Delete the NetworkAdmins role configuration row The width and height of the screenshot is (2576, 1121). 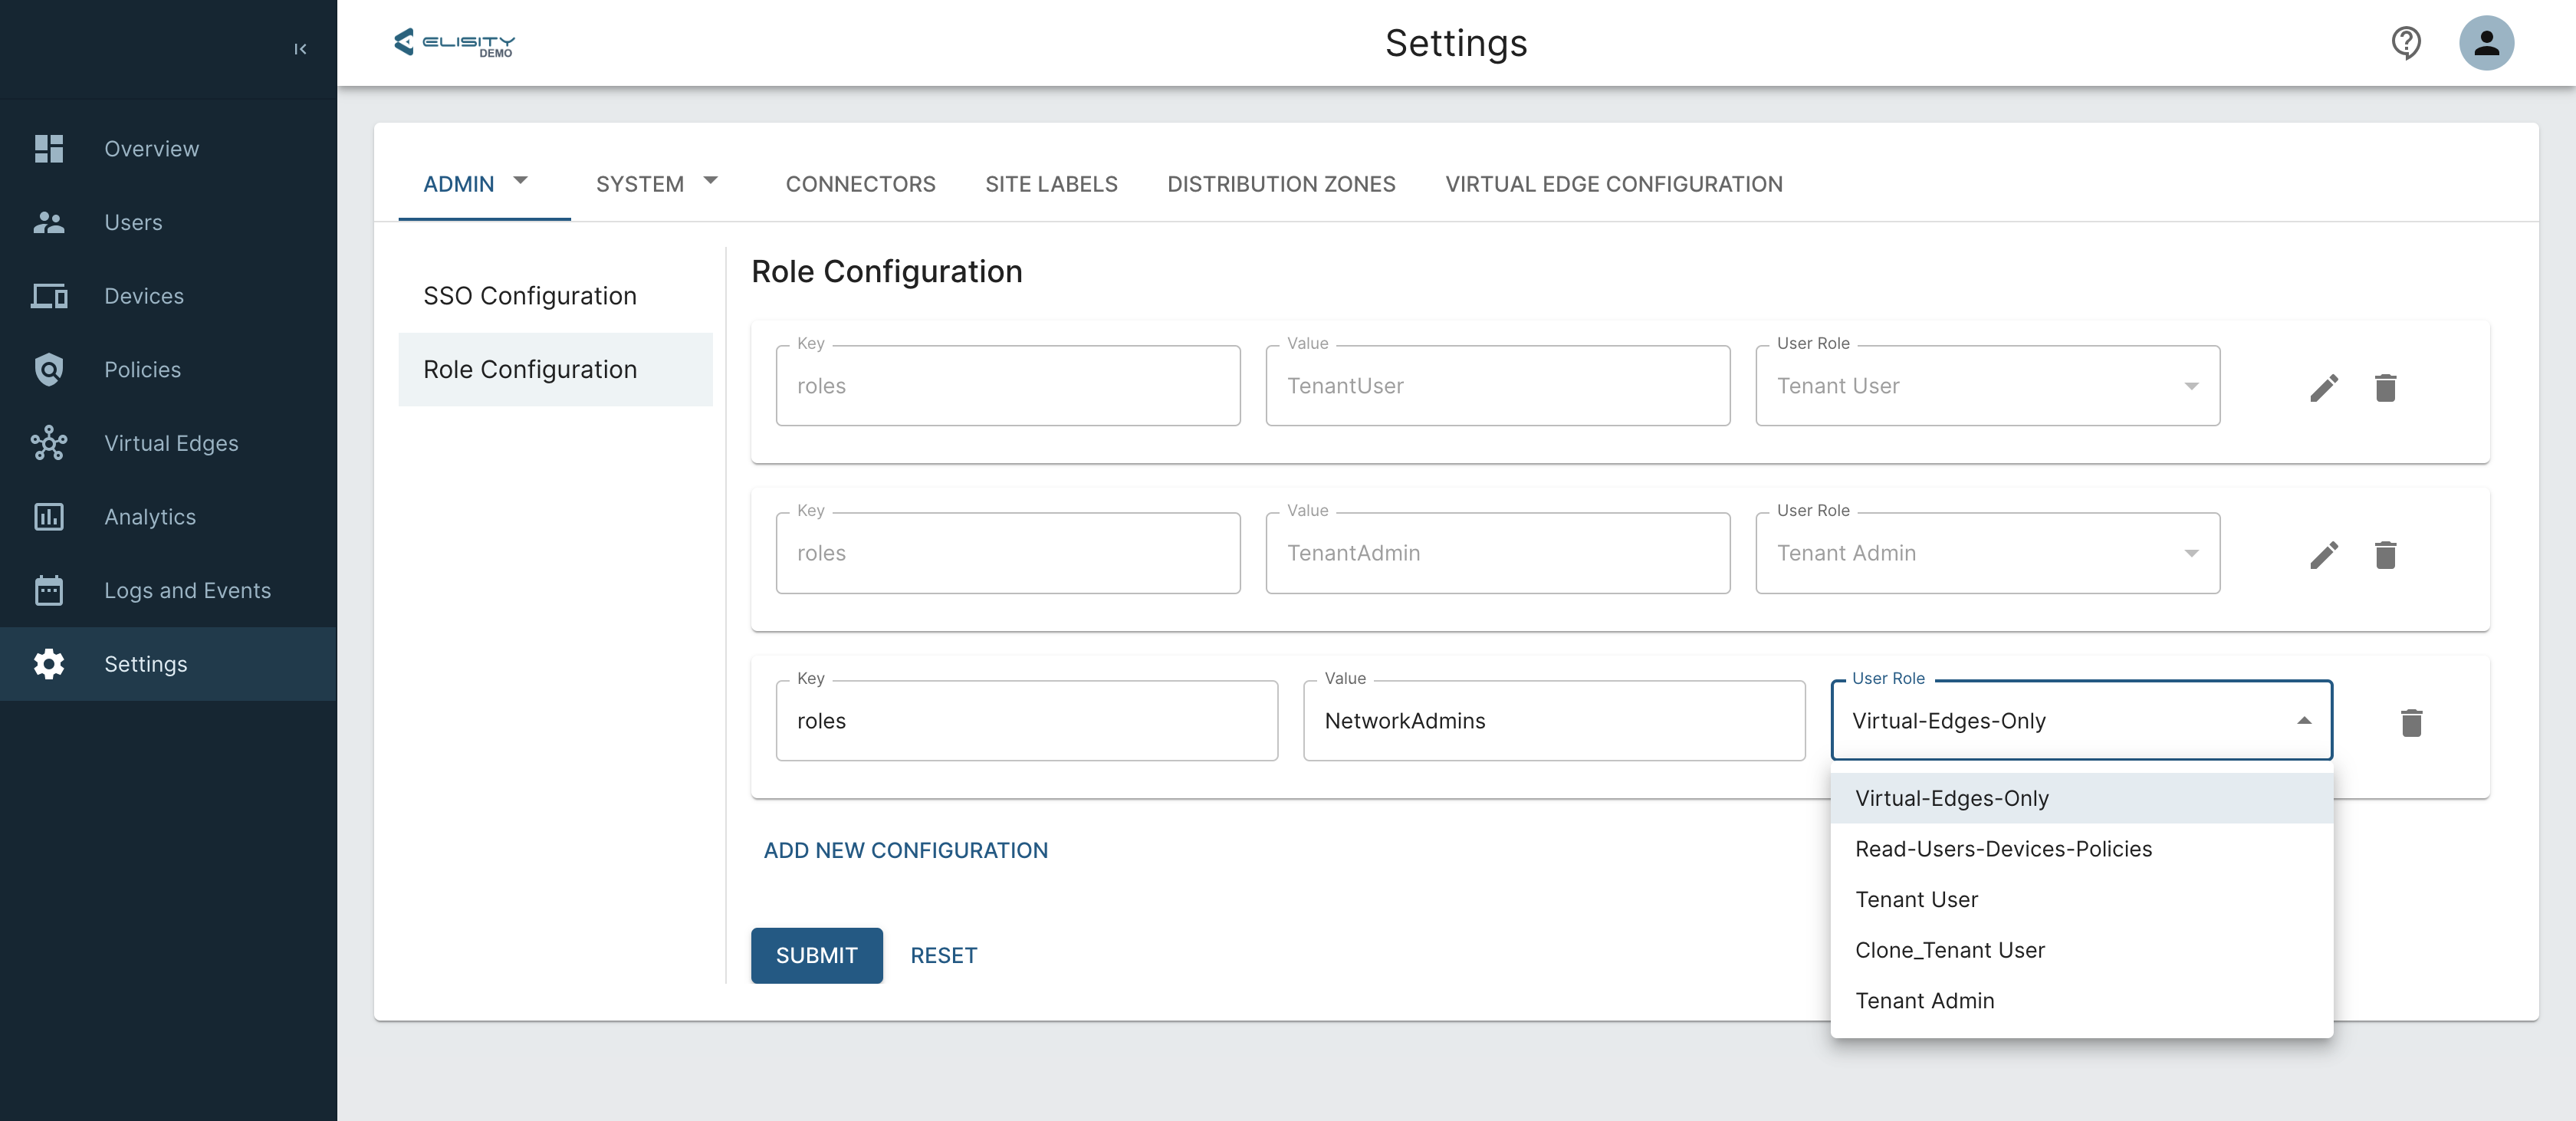click(x=2411, y=722)
